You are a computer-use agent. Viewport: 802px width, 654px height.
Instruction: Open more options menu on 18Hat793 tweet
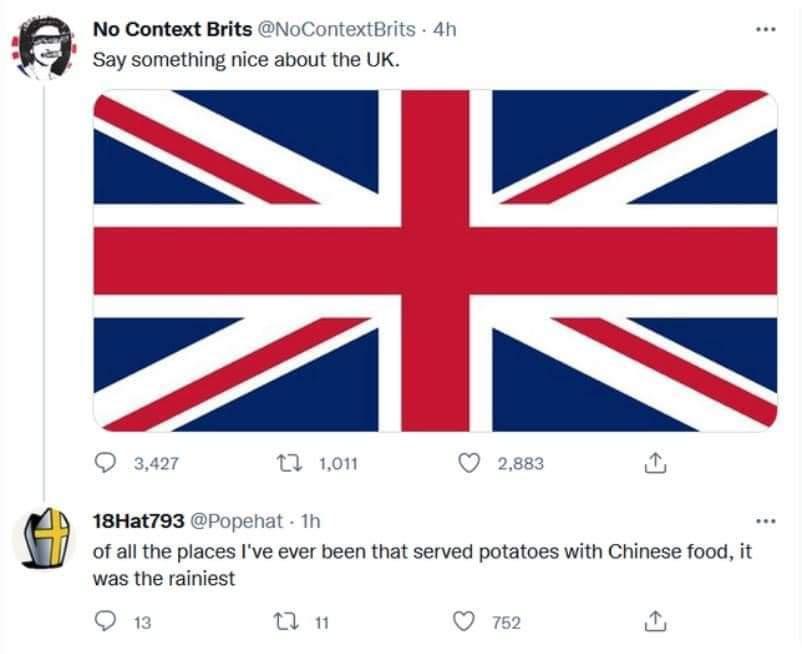click(766, 521)
